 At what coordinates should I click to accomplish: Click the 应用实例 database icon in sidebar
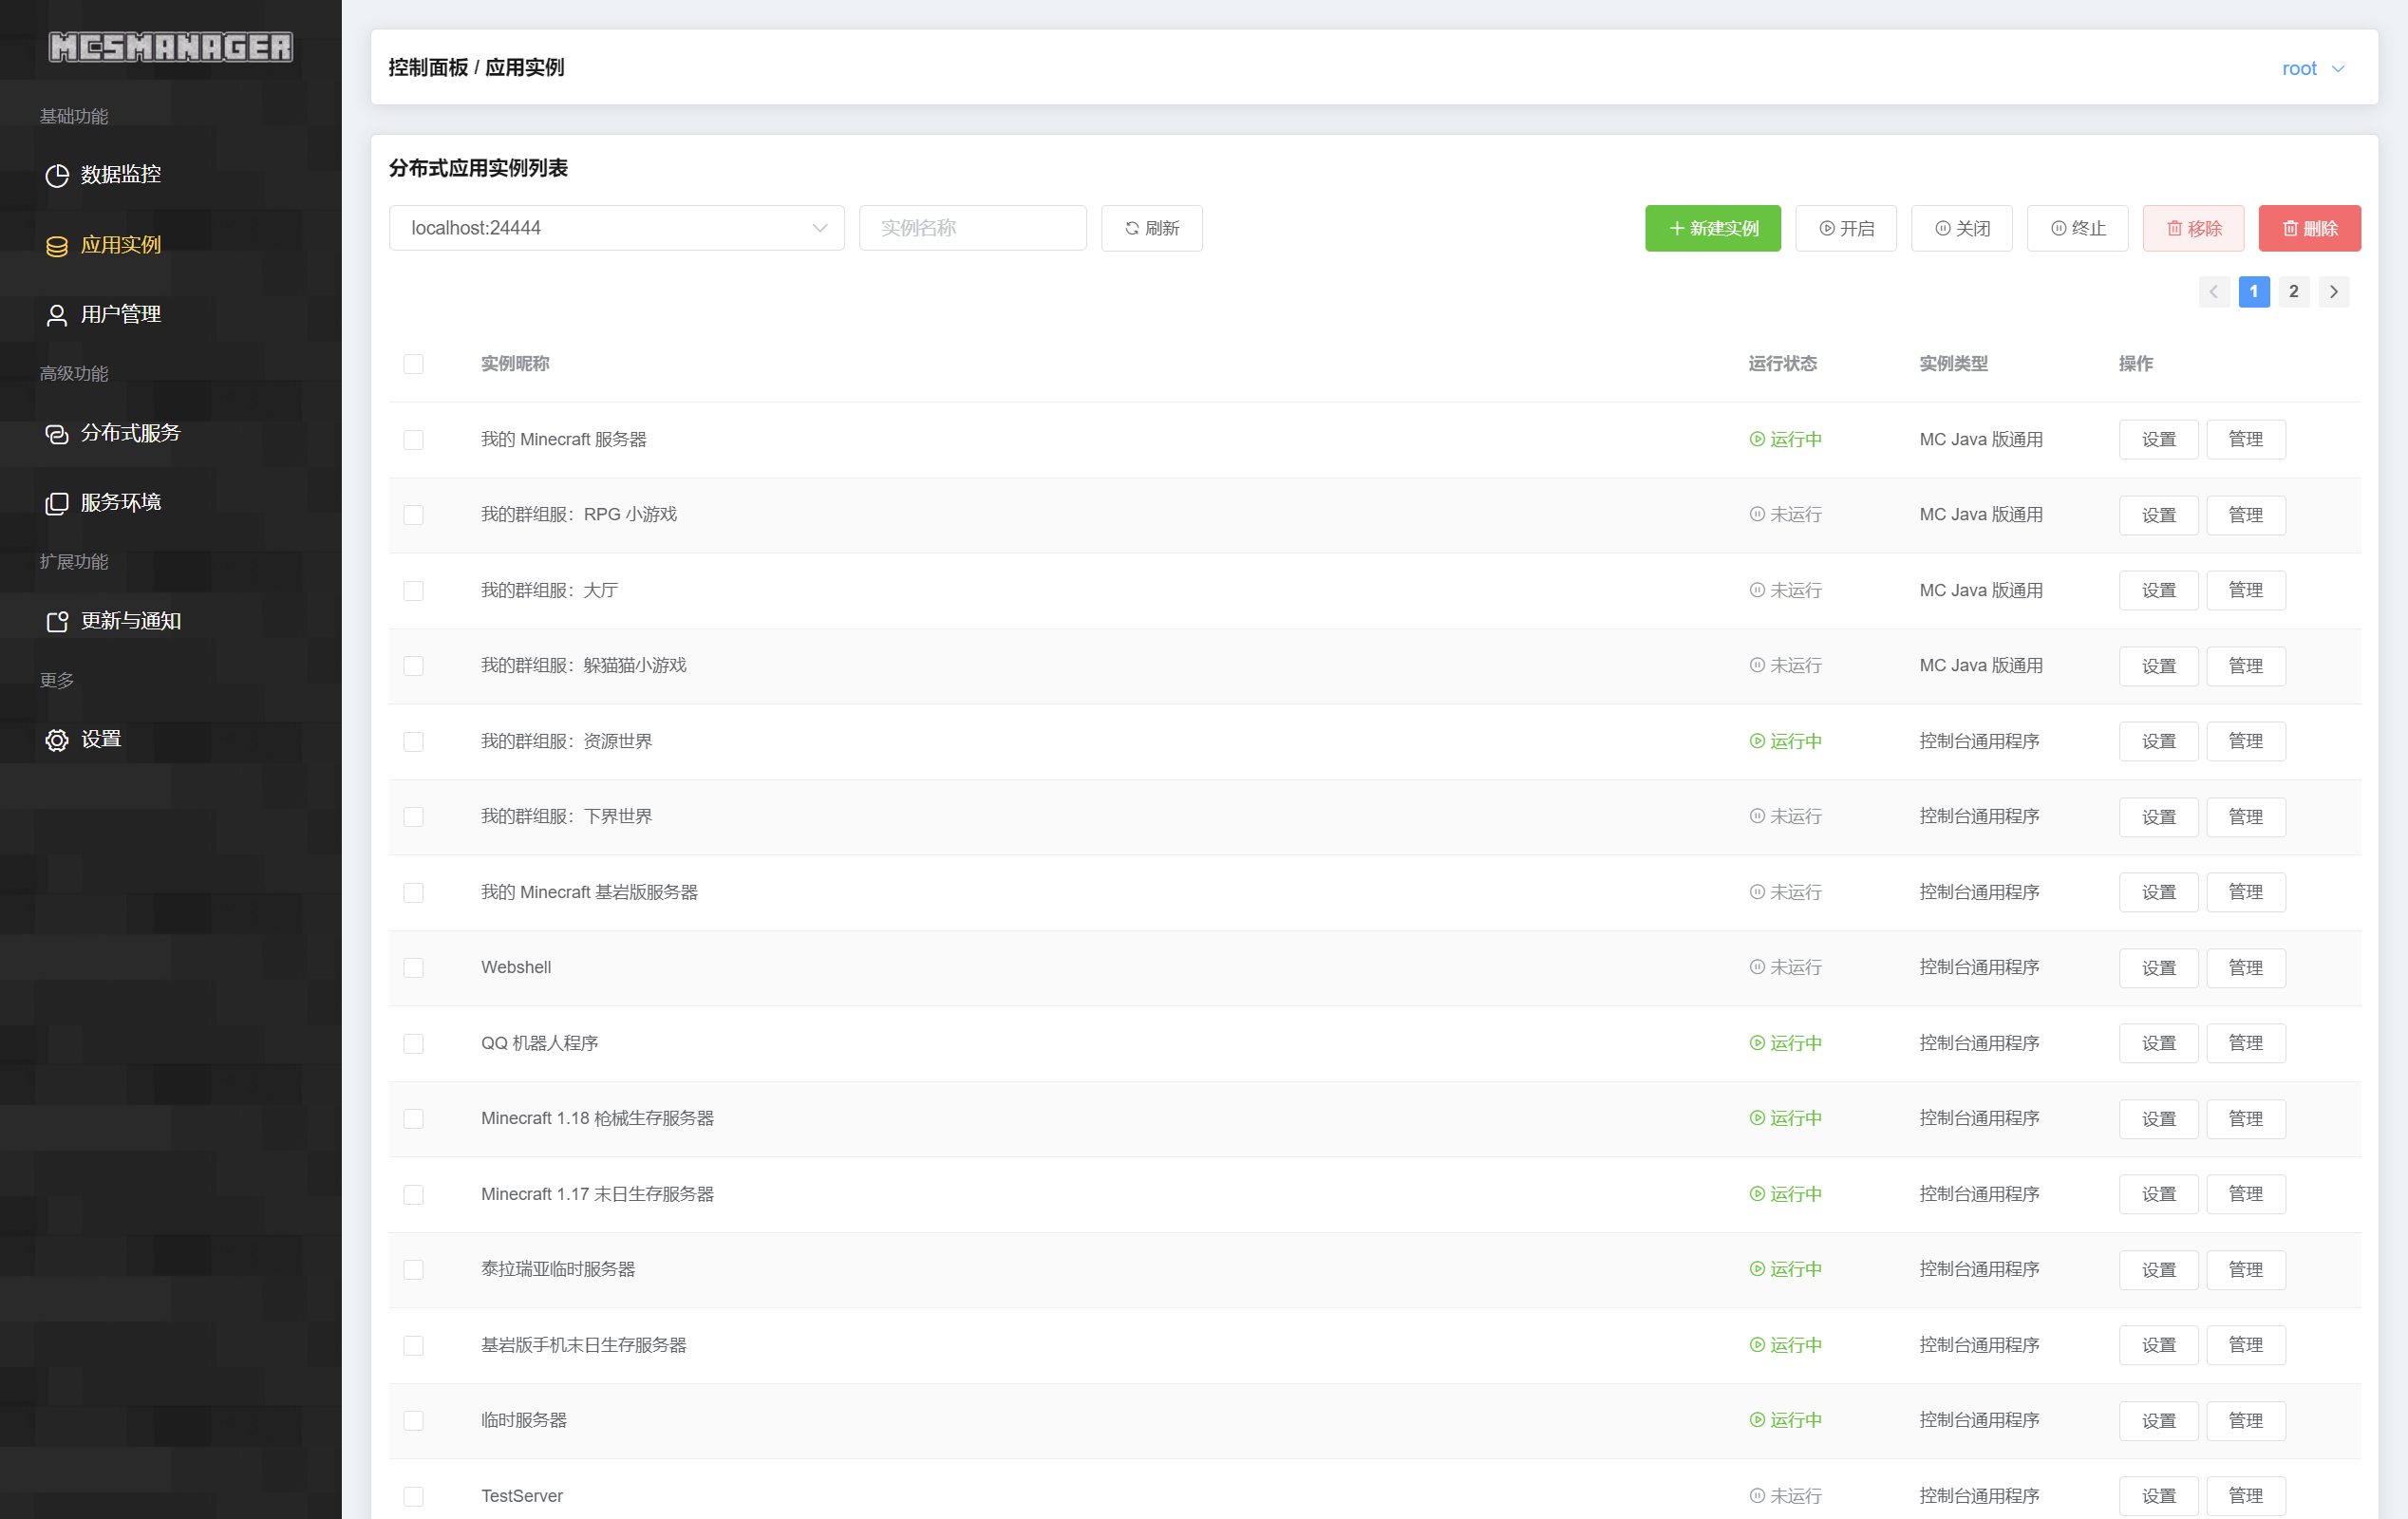point(57,246)
